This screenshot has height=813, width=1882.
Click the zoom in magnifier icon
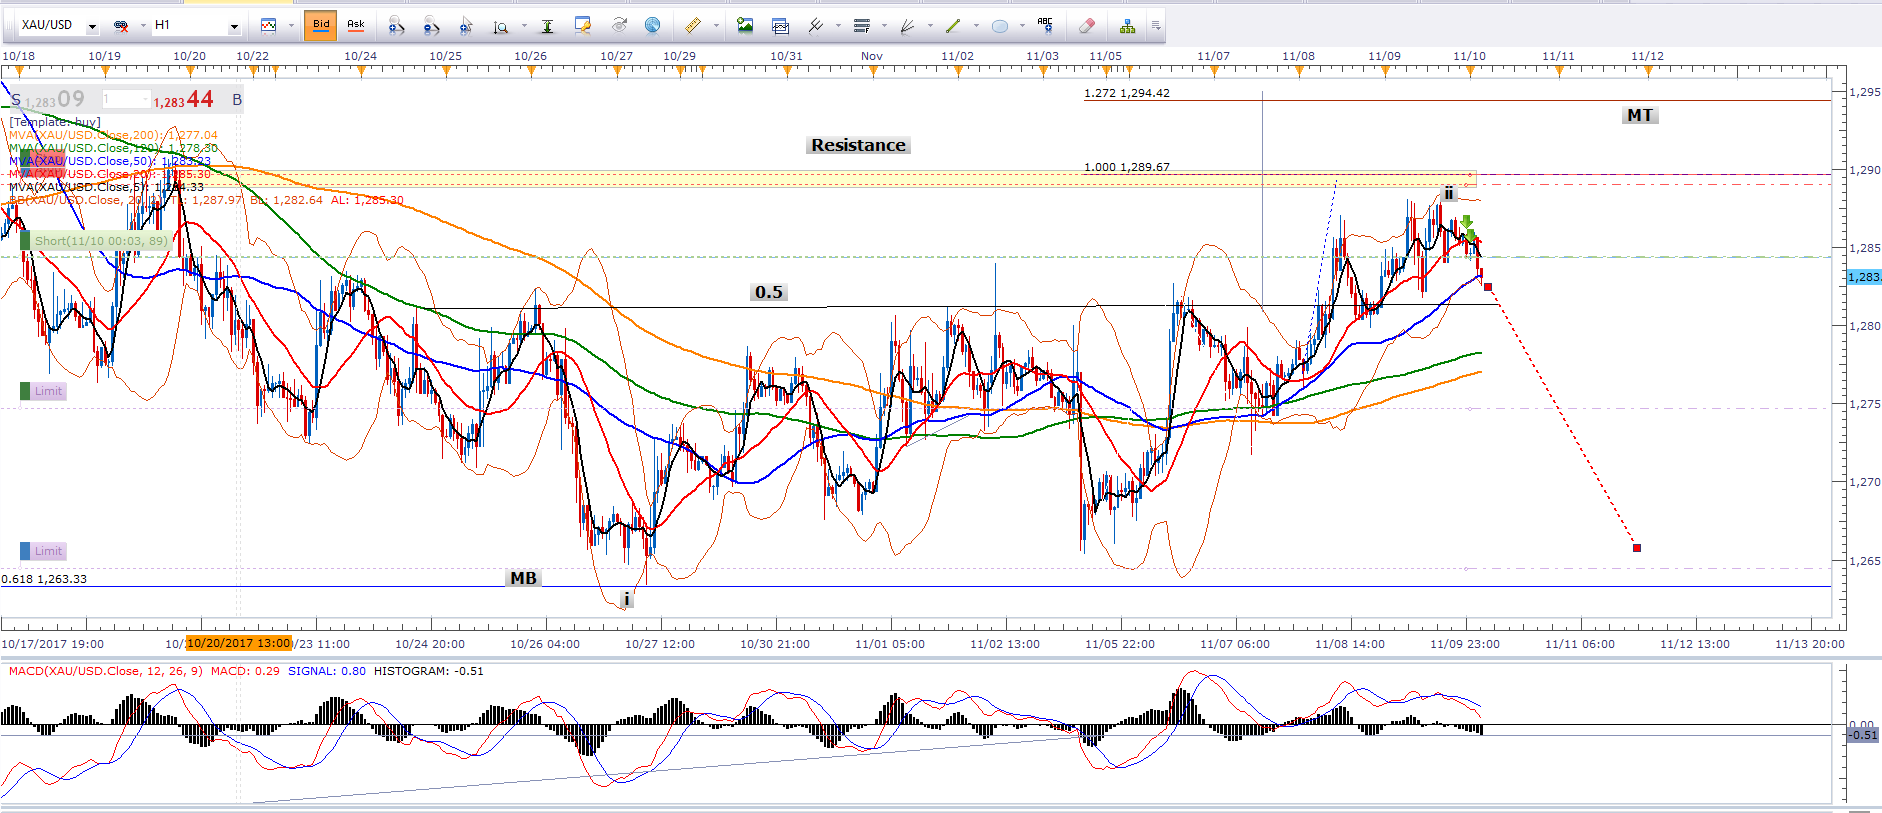pos(396,26)
